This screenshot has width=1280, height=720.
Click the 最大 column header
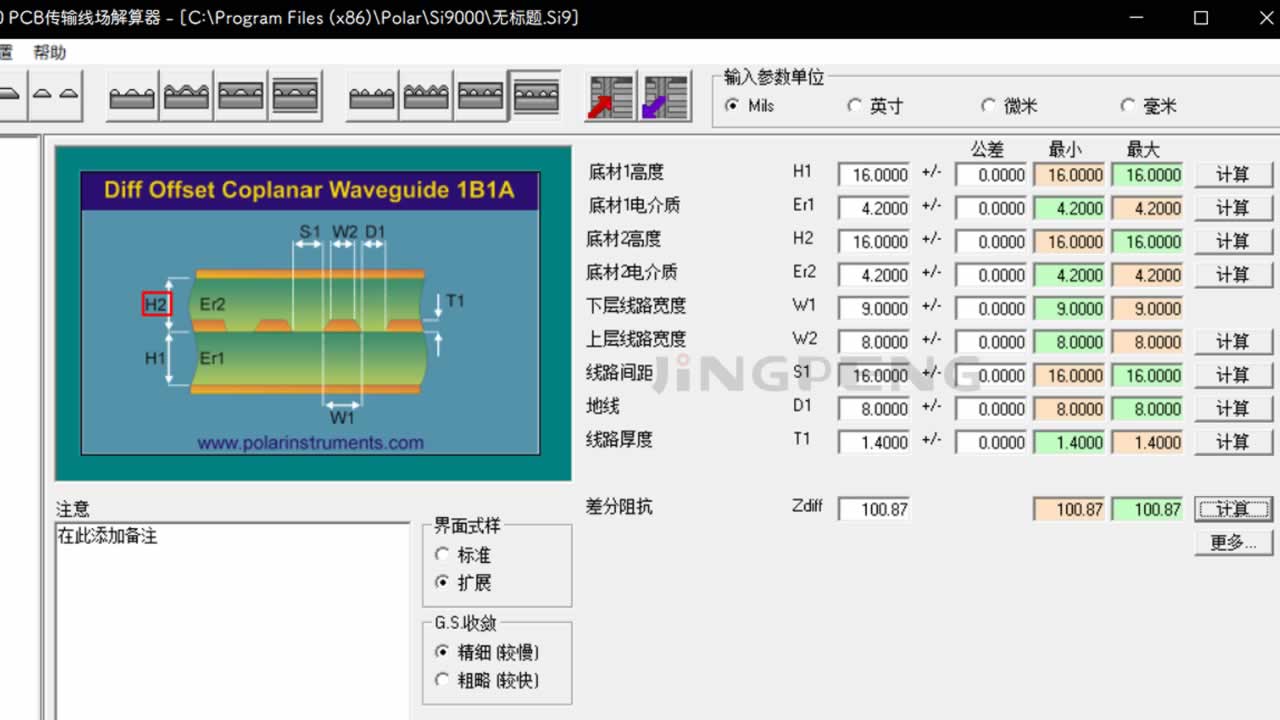pos(1143,149)
